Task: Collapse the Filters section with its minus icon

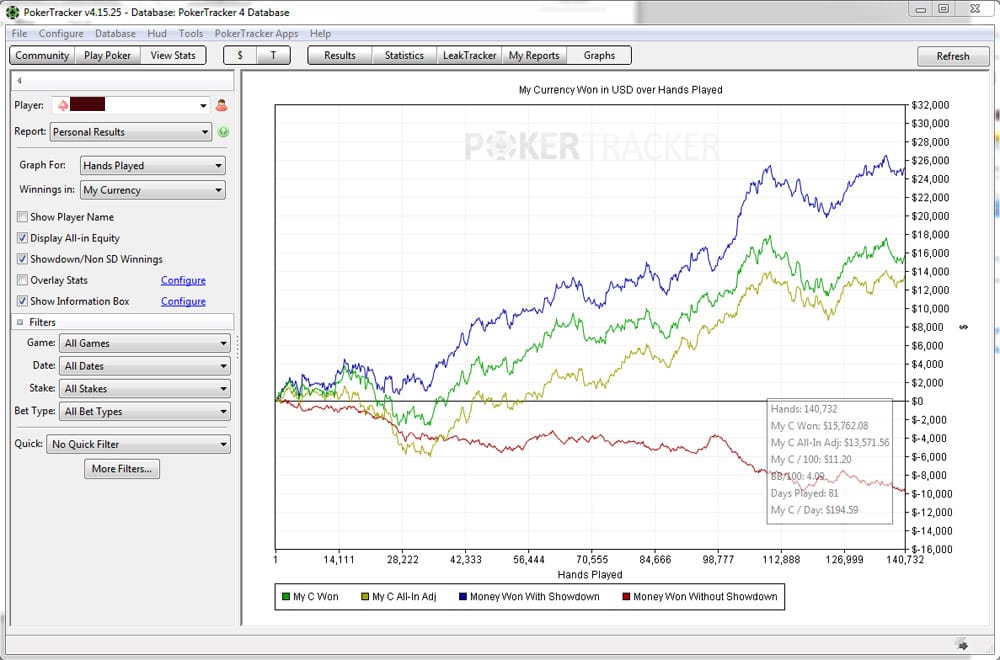Action: pyautogui.click(x=20, y=322)
